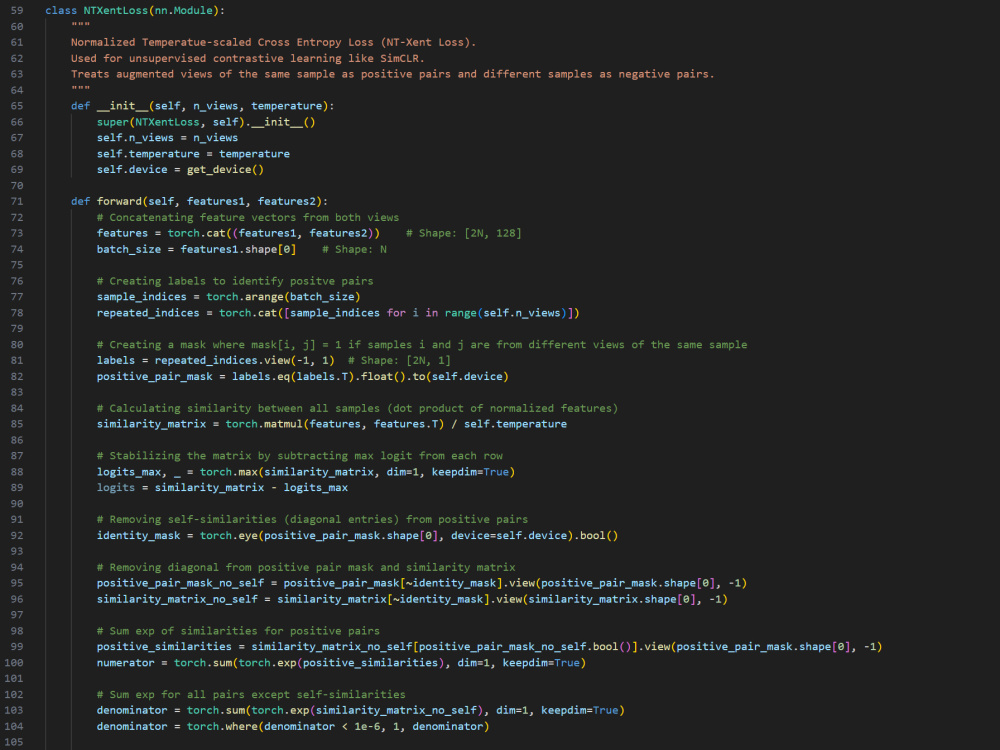Click the '1e-6' literal
This screenshot has height=750, width=1000.
click(367, 726)
